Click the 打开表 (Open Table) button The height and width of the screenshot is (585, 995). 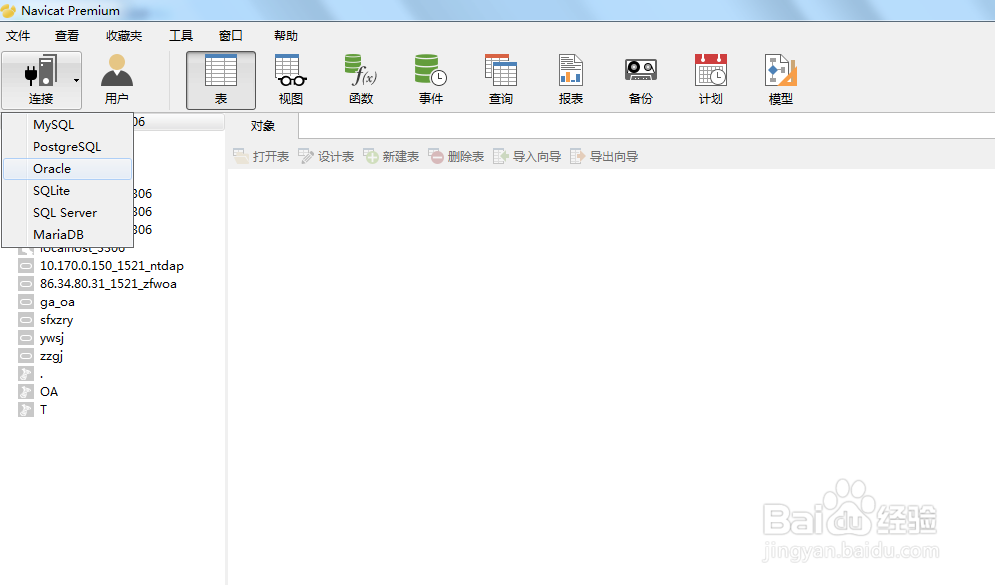261,156
